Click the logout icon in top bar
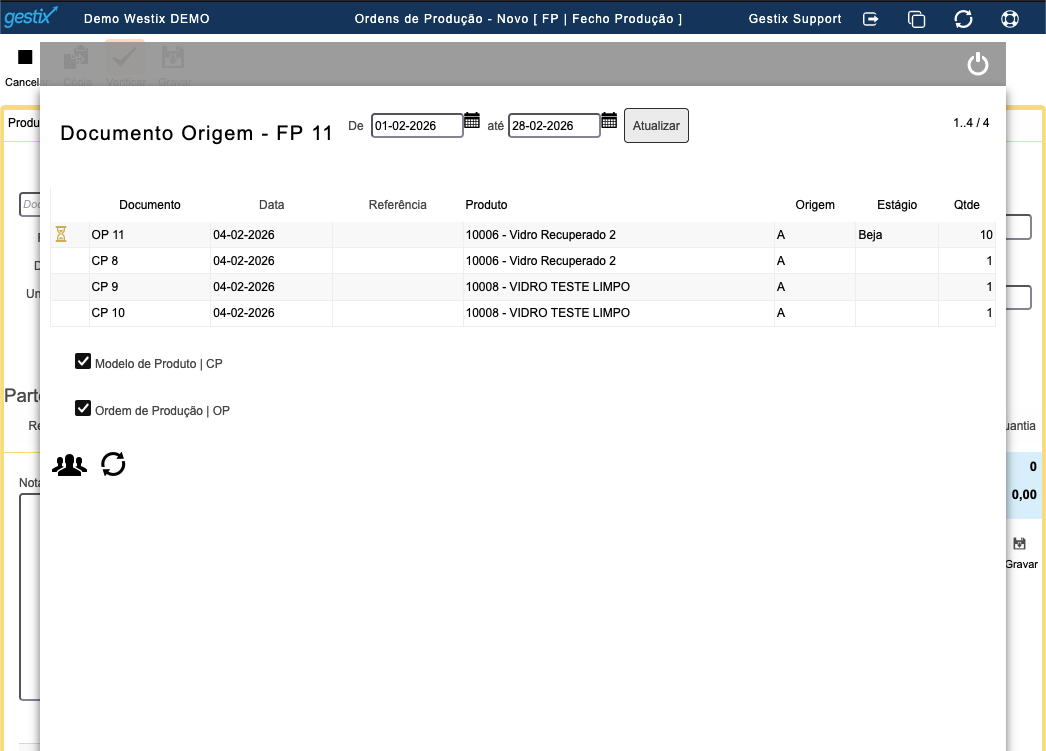The image size is (1046, 751). [x=871, y=19]
